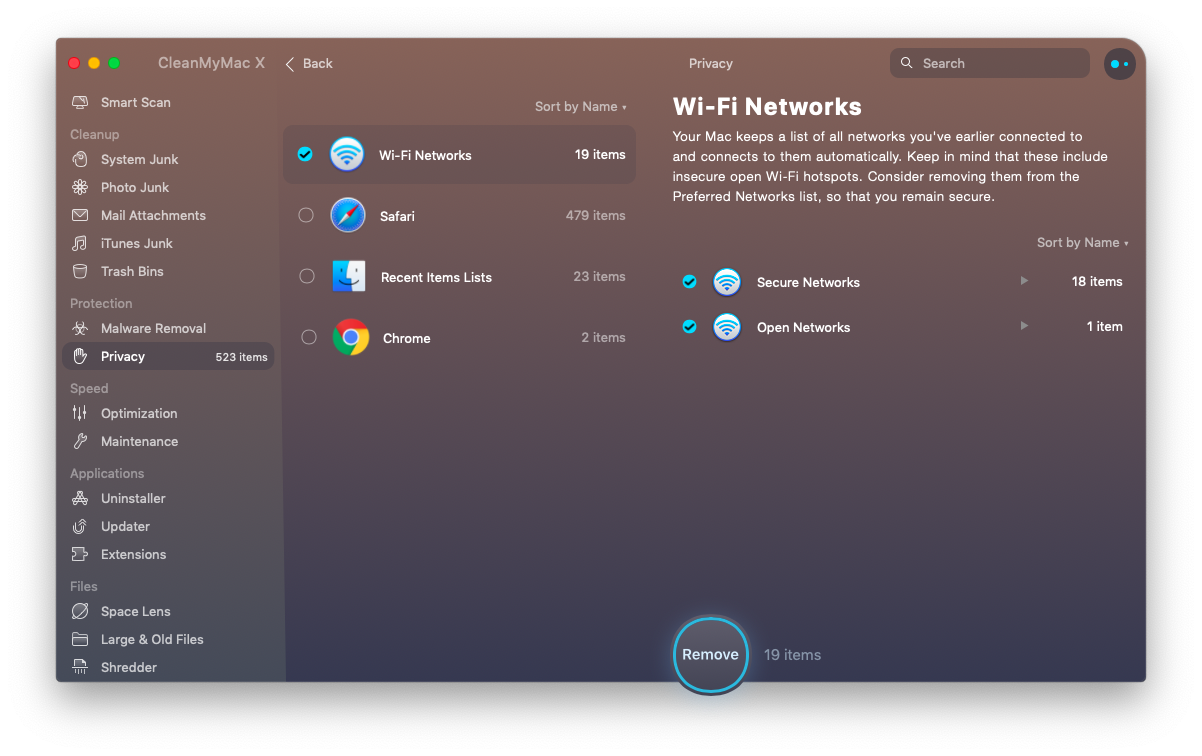The width and height of the screenshot is (1202, 756).
Task: Click the Finder icon for Recent Items Lists
Action: 349,277
